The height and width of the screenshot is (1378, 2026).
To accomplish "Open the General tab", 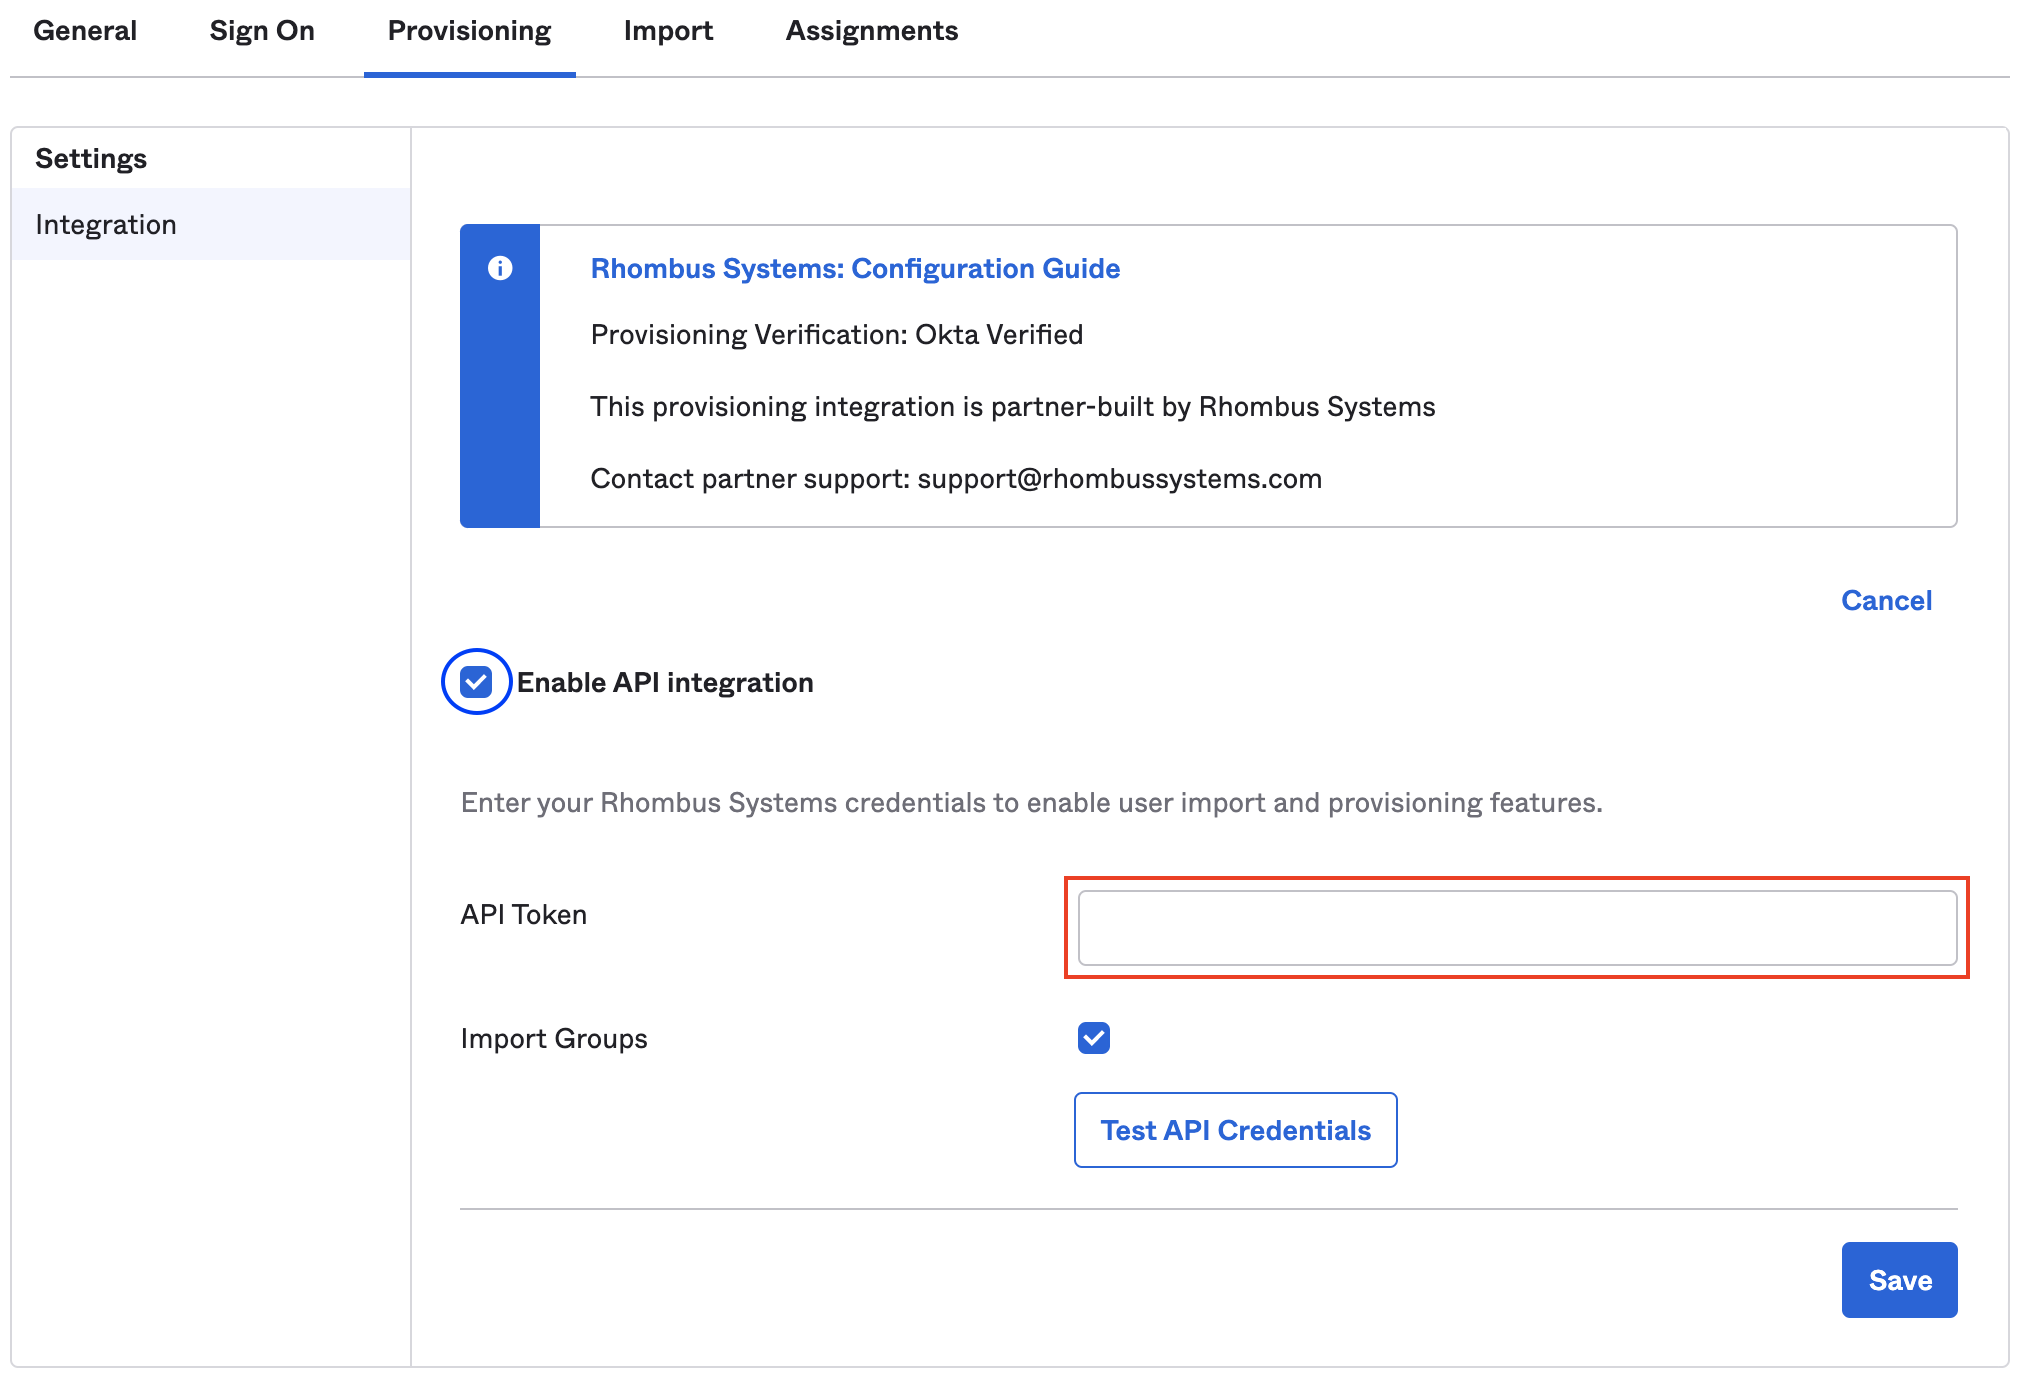I will [x=85, y=31].
